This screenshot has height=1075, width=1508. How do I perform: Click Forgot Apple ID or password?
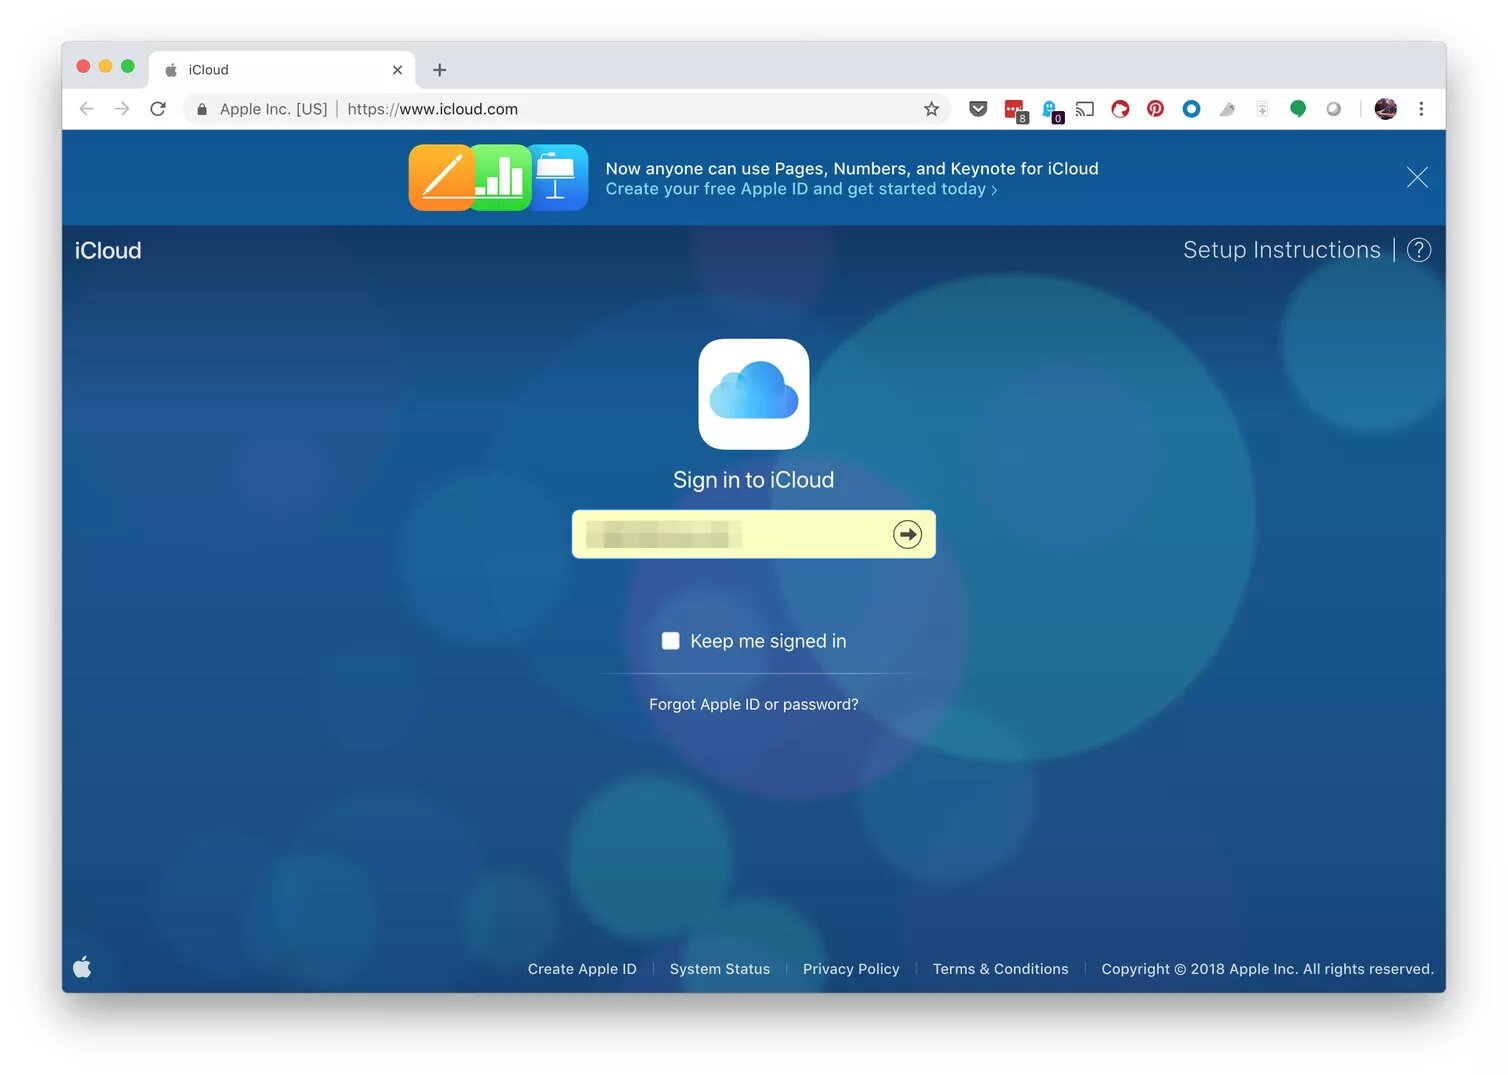coord(754,704)
